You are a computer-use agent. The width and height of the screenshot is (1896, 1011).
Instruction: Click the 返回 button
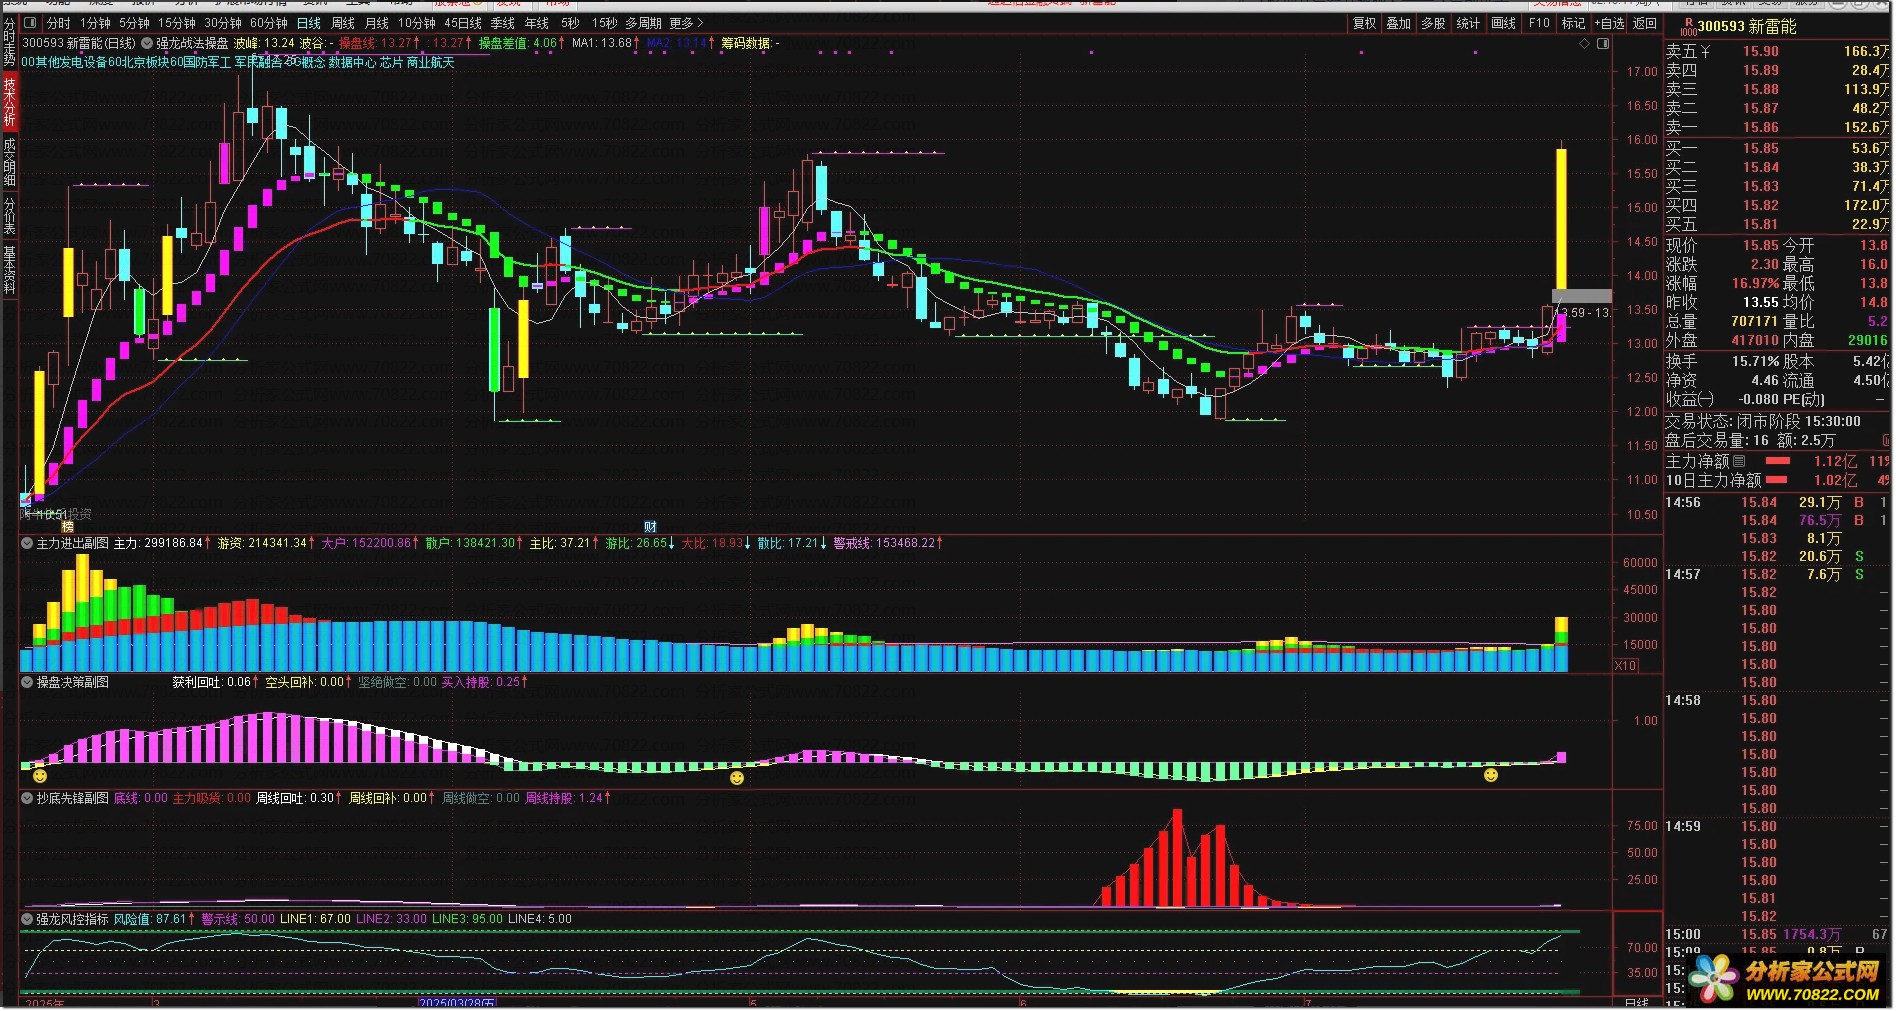1645,23
